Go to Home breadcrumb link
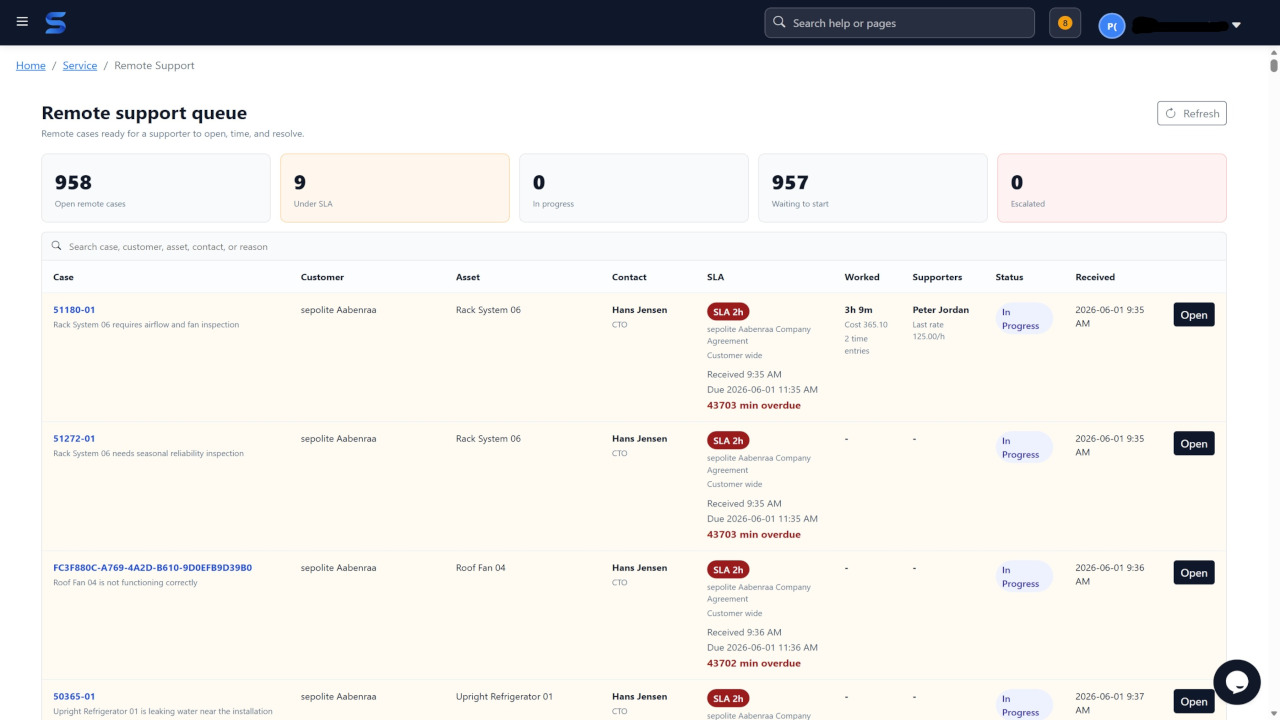This screenshot has width=1280, height=720. [x=31, y=65]
